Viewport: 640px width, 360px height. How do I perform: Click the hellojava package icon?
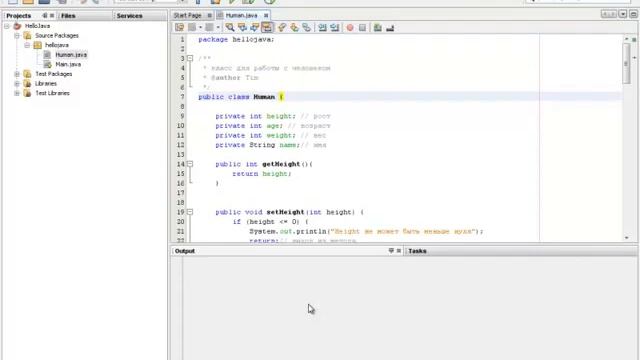tap(38, 45)
